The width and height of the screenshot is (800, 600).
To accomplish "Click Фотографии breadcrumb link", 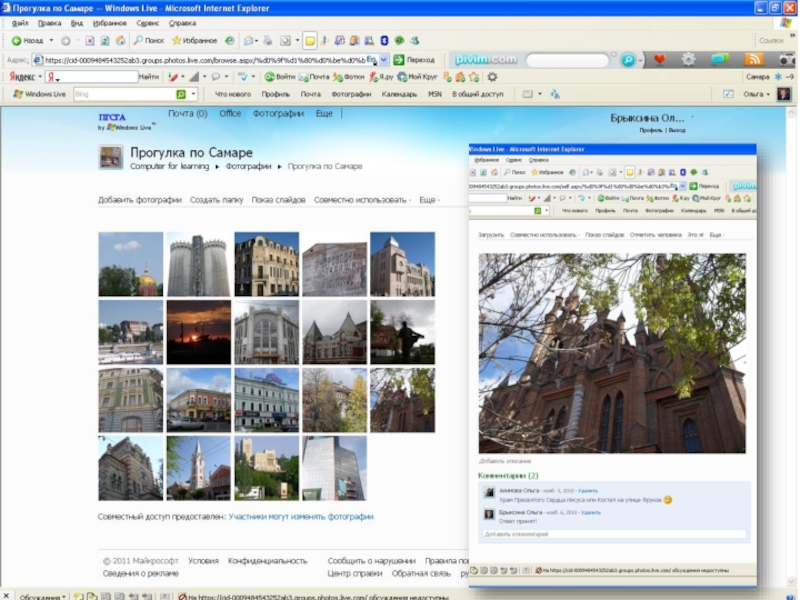I will pyautogui.click(x=248, y=166).
